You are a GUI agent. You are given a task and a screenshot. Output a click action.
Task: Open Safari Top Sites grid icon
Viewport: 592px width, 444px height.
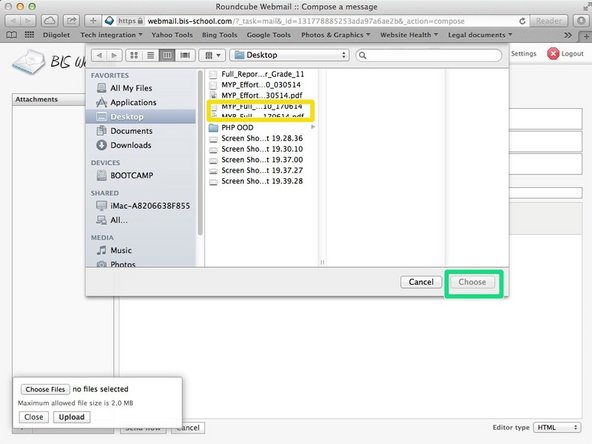[29, 35]
